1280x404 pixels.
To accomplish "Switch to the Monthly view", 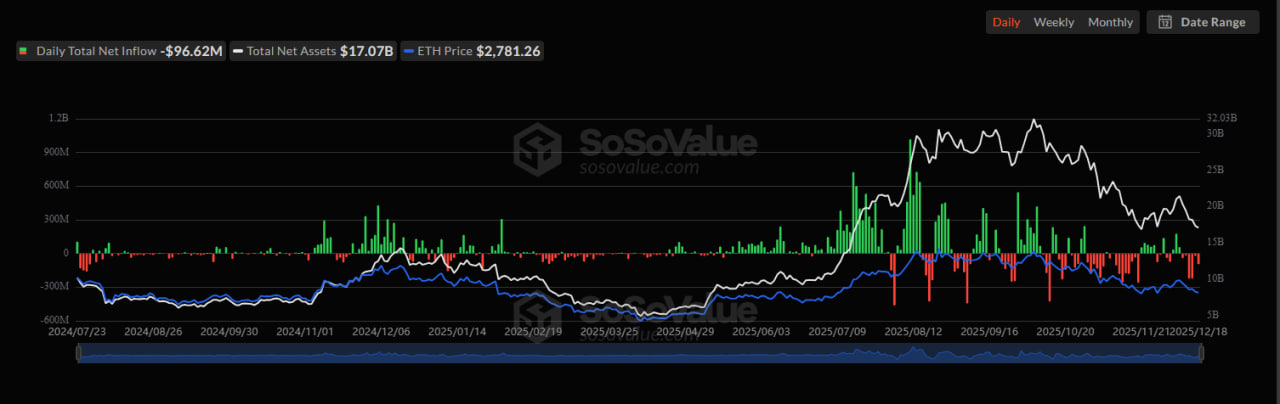I will click(1110, 22).
